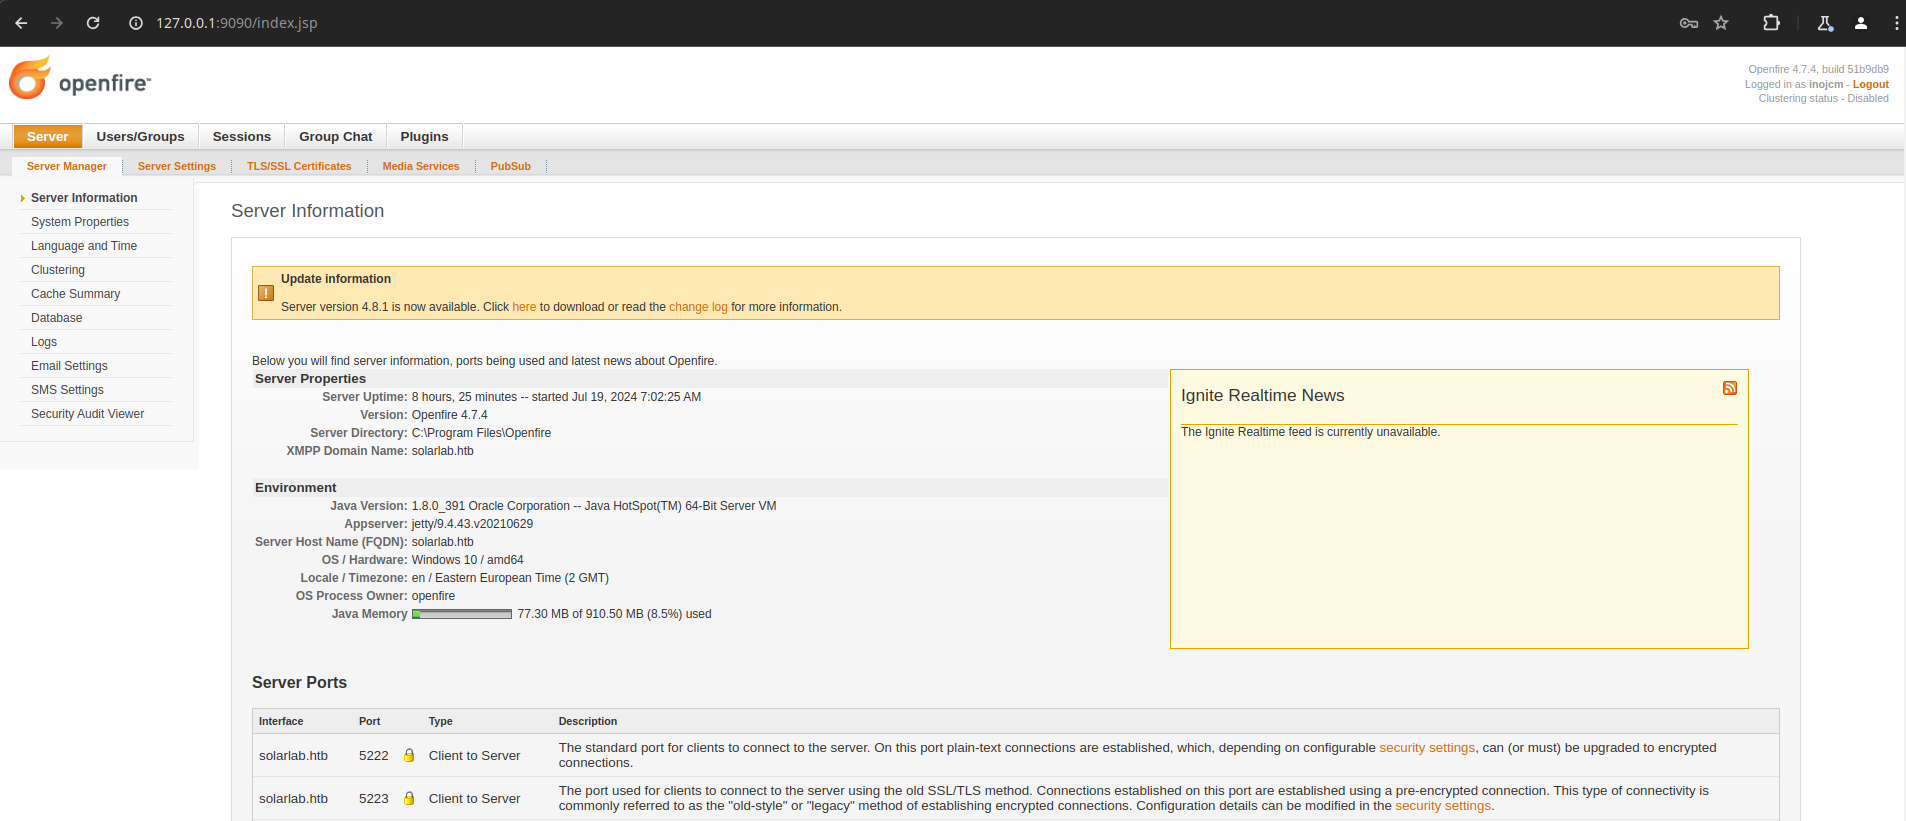The image size is (1906, 821).
Task: Open Clustering in the sidebar
Action: tap(58, 270)
